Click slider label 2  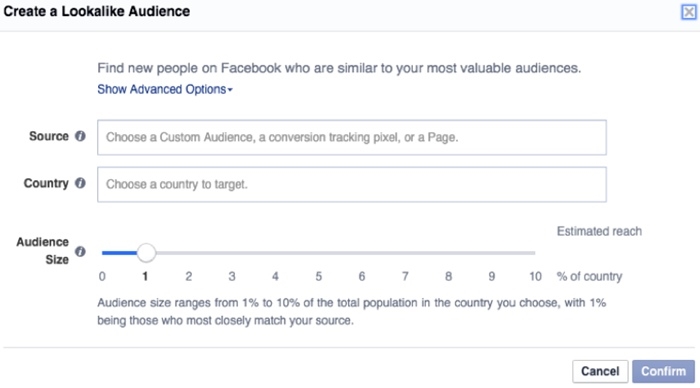189,276
